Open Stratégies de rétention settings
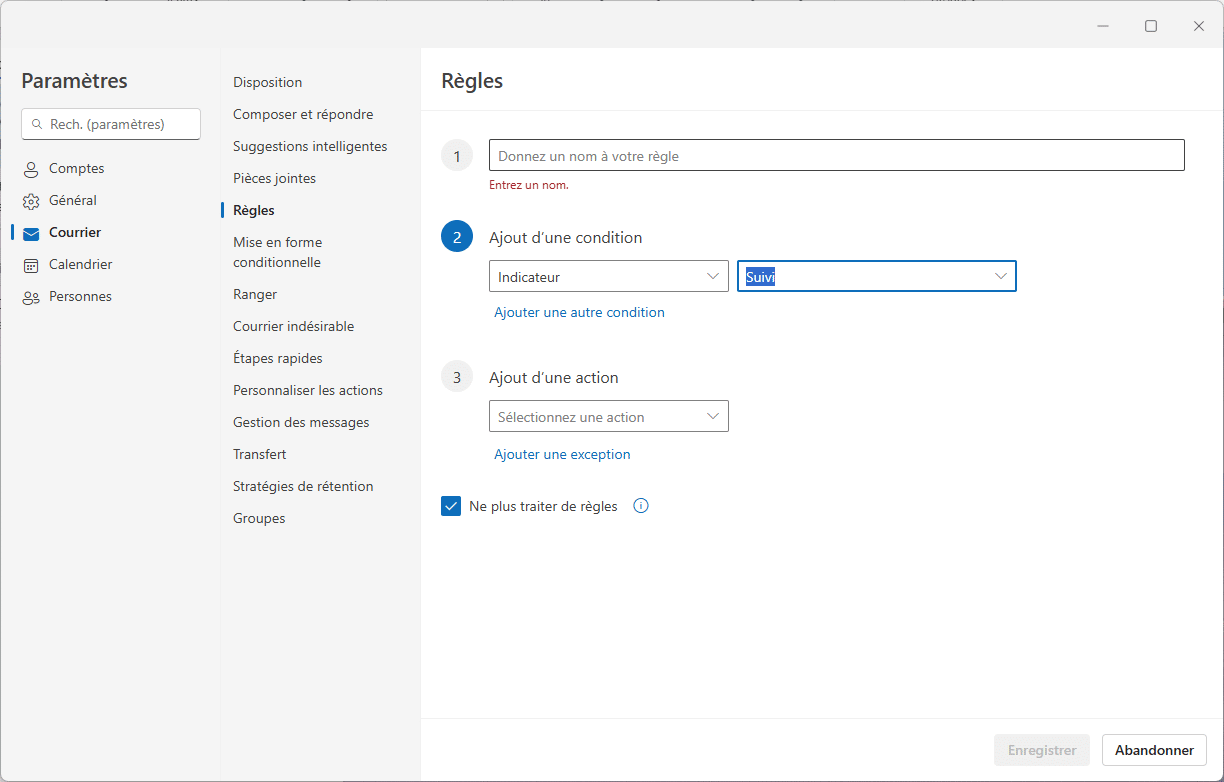This screenshot has width=1224, height=782. tap(303, 486)
